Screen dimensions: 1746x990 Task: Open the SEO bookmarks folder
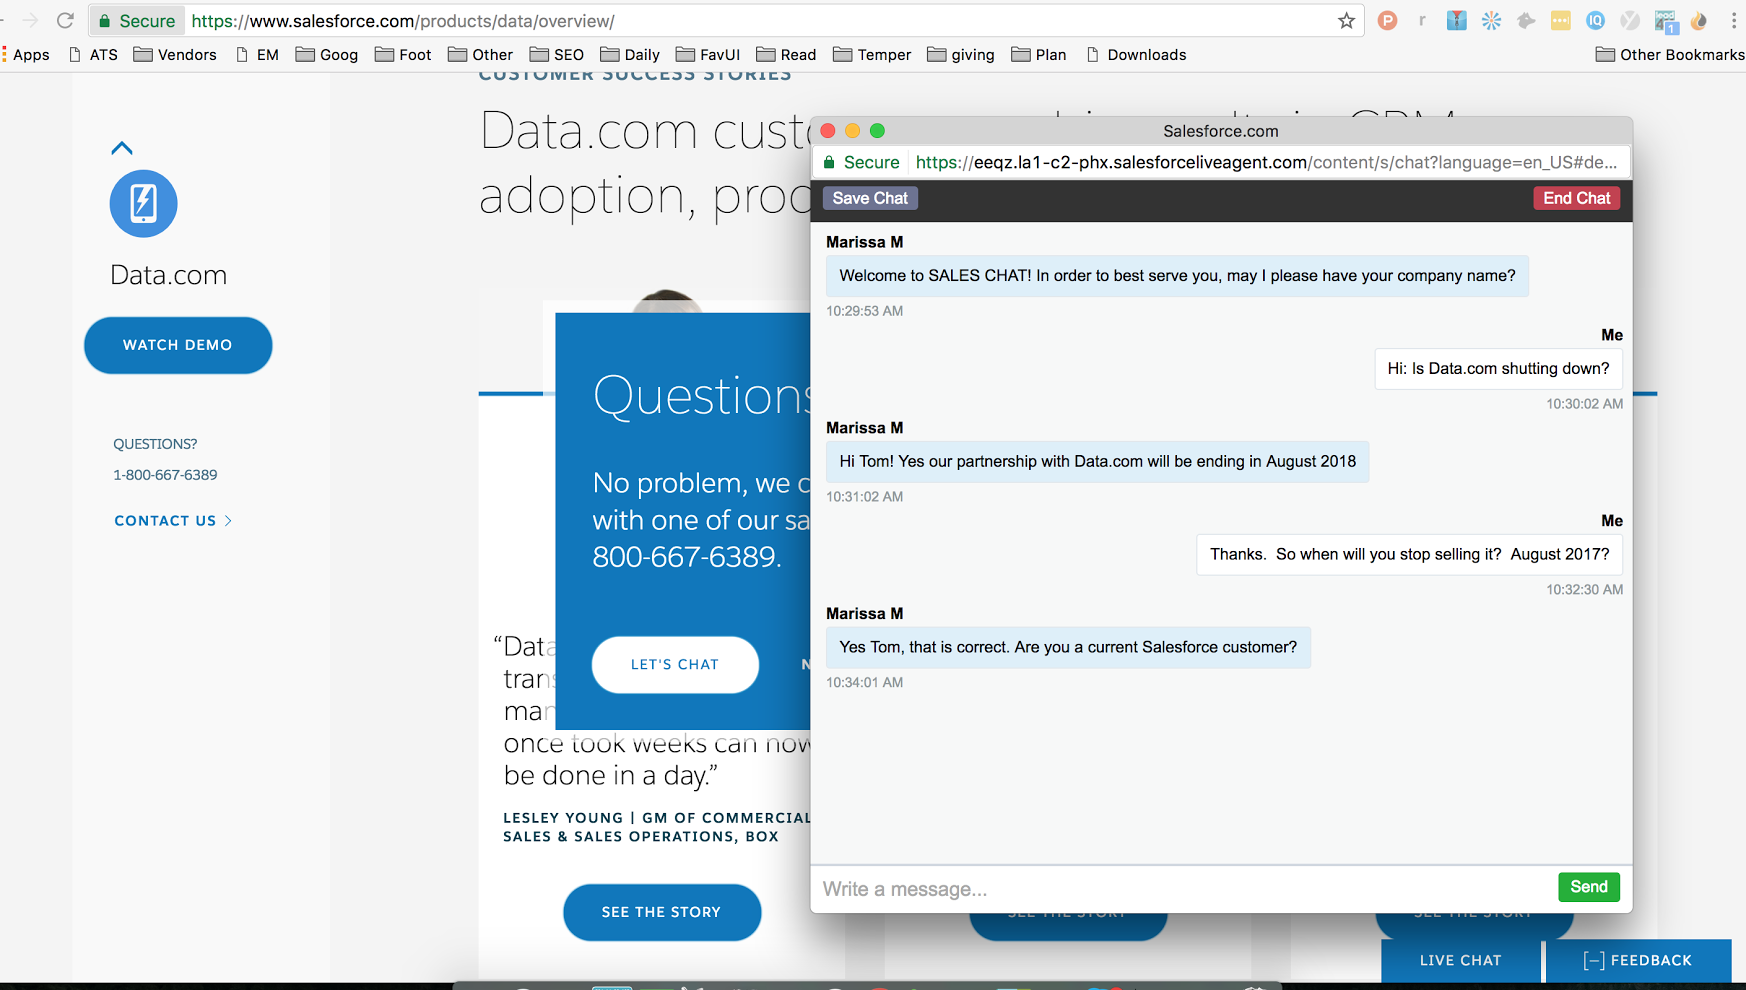[557, 55]
